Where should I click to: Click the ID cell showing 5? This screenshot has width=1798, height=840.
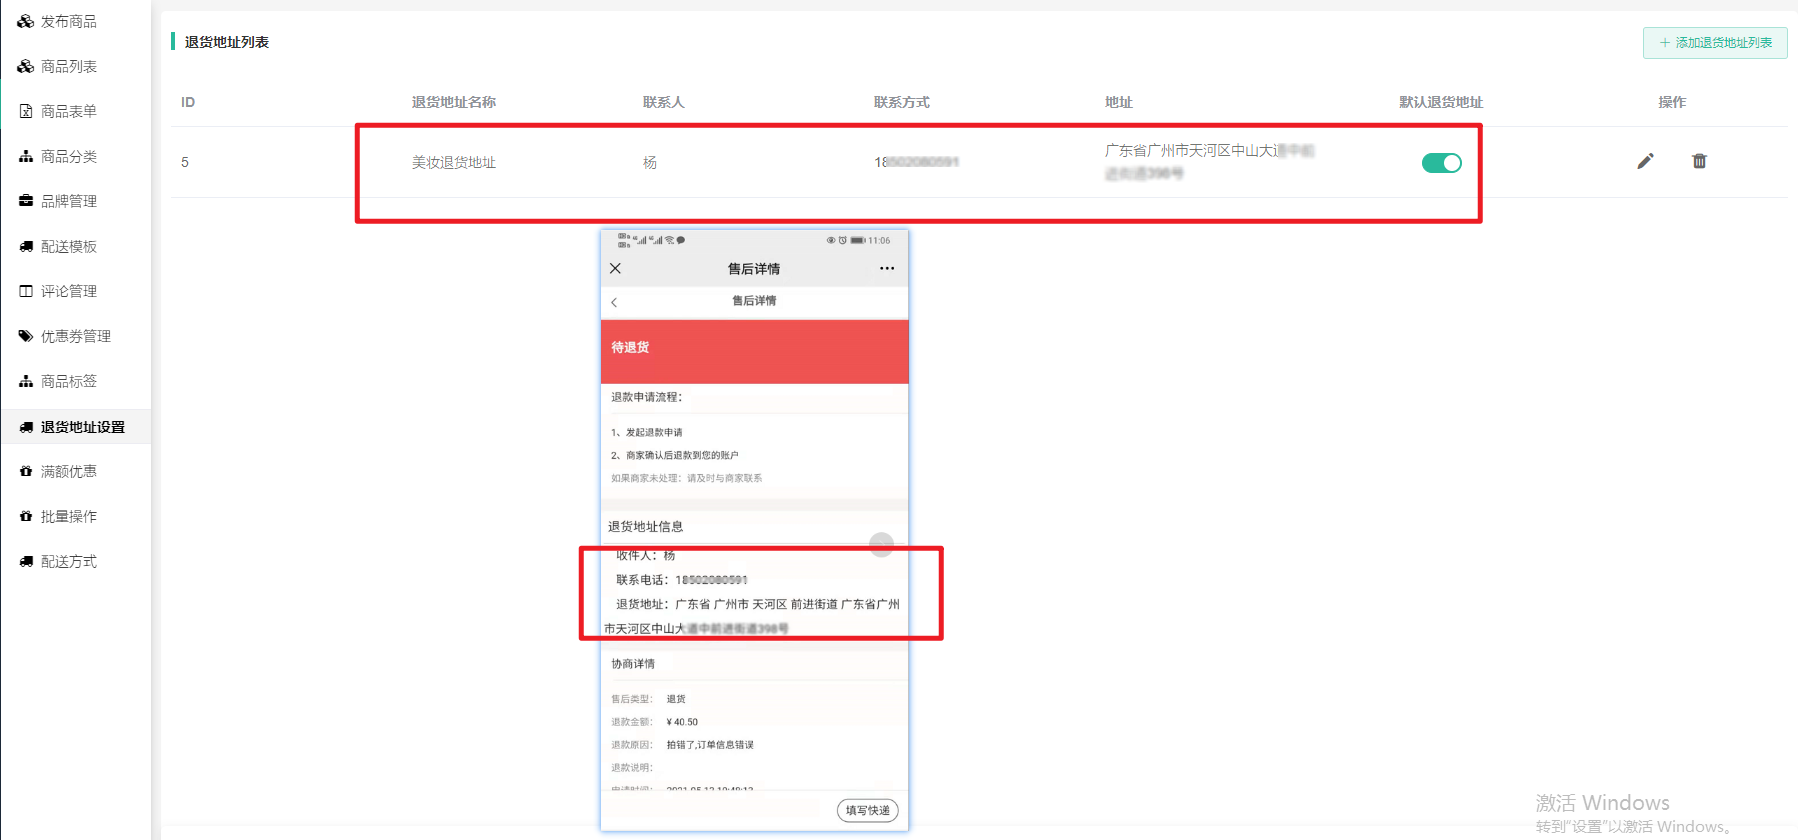point(185,162)
